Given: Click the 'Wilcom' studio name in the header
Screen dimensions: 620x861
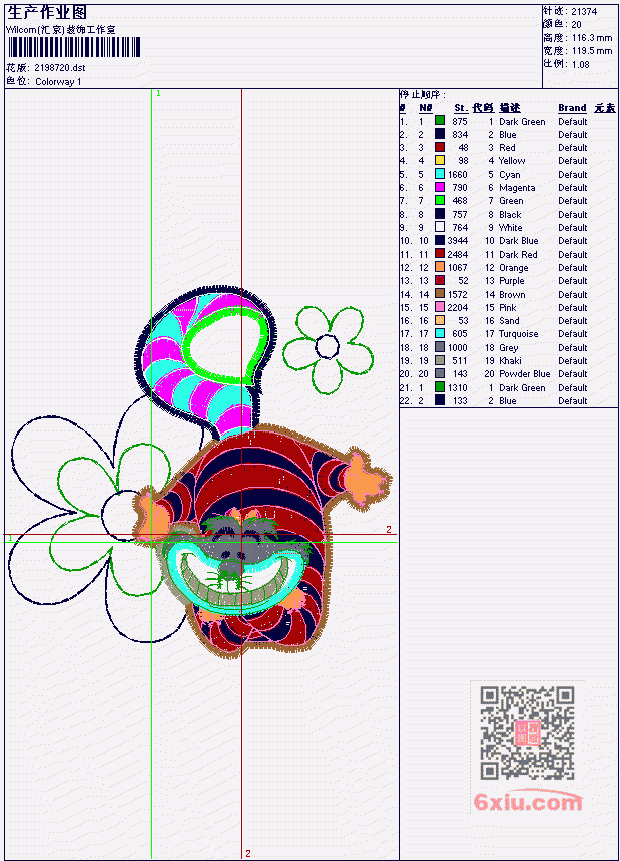Looking at the screenshot, I should [x=61, y=30].
